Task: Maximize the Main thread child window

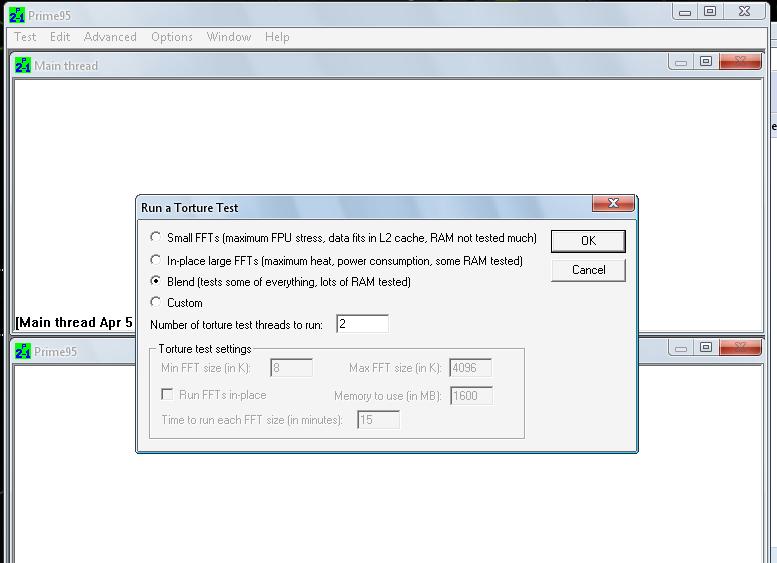Action: click(x=706, y=61)
